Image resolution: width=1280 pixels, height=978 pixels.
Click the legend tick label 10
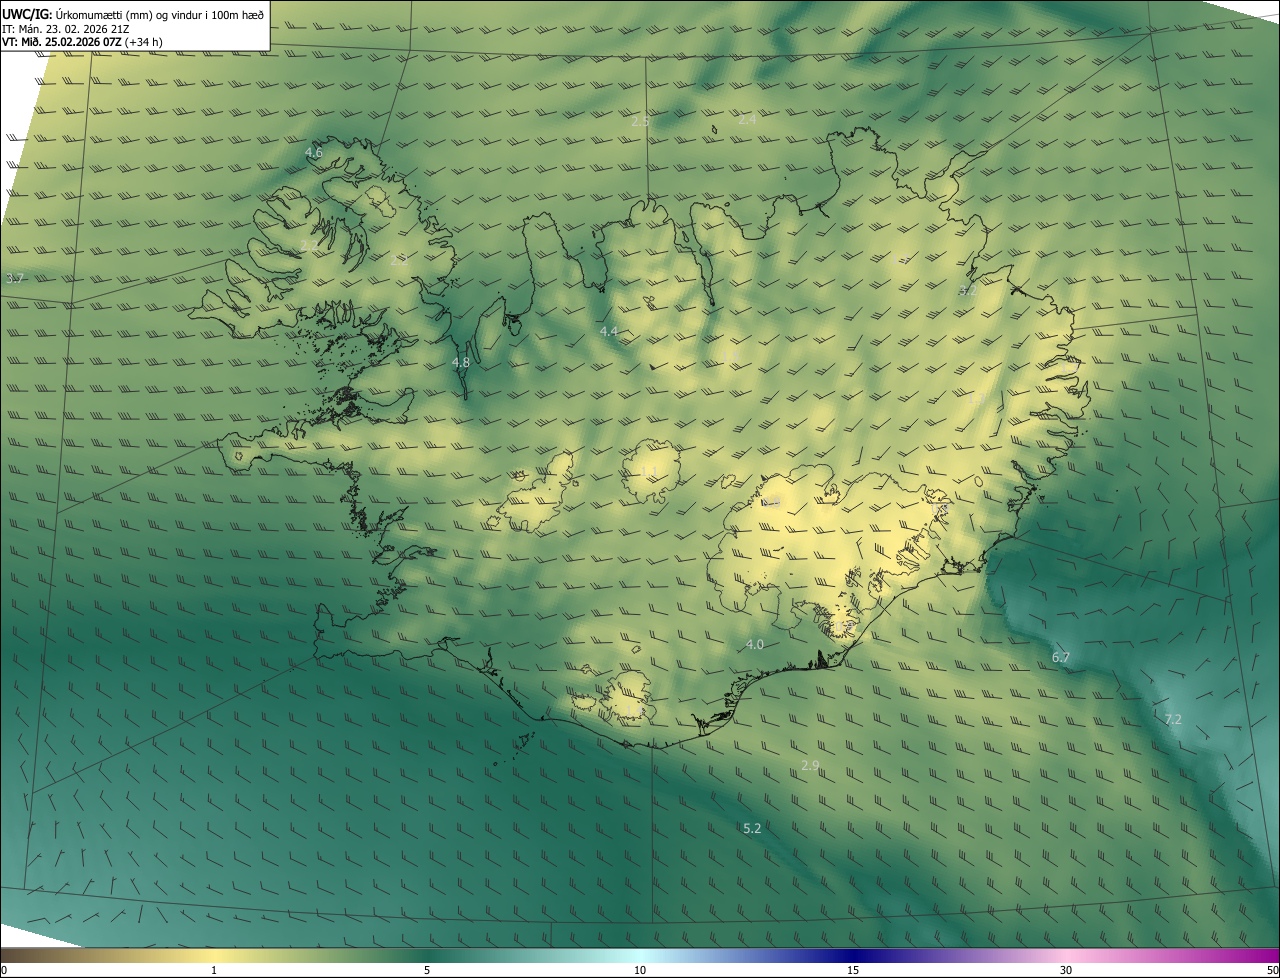[640, 970]
